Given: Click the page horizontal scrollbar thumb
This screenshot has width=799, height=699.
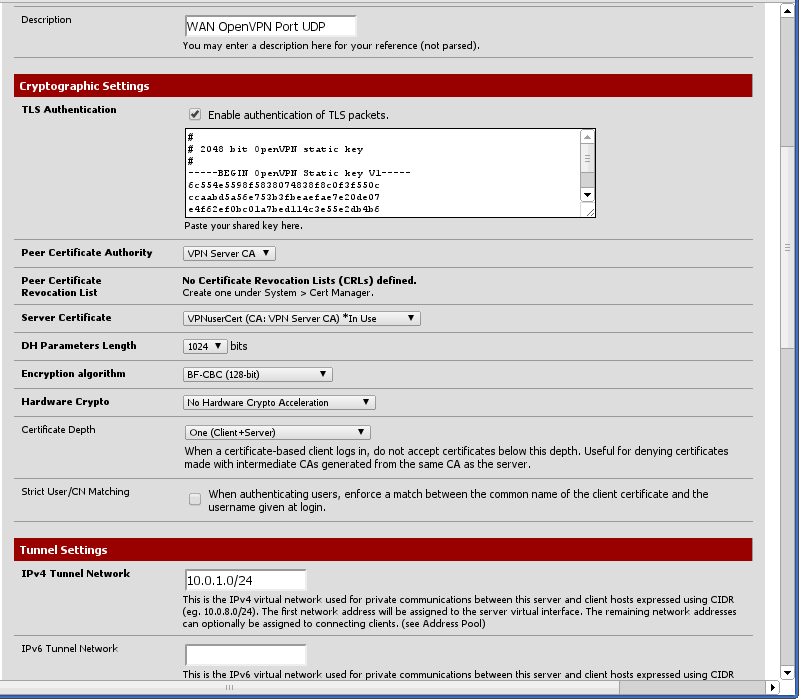Looking at the screenshot, I should [309, 687].
